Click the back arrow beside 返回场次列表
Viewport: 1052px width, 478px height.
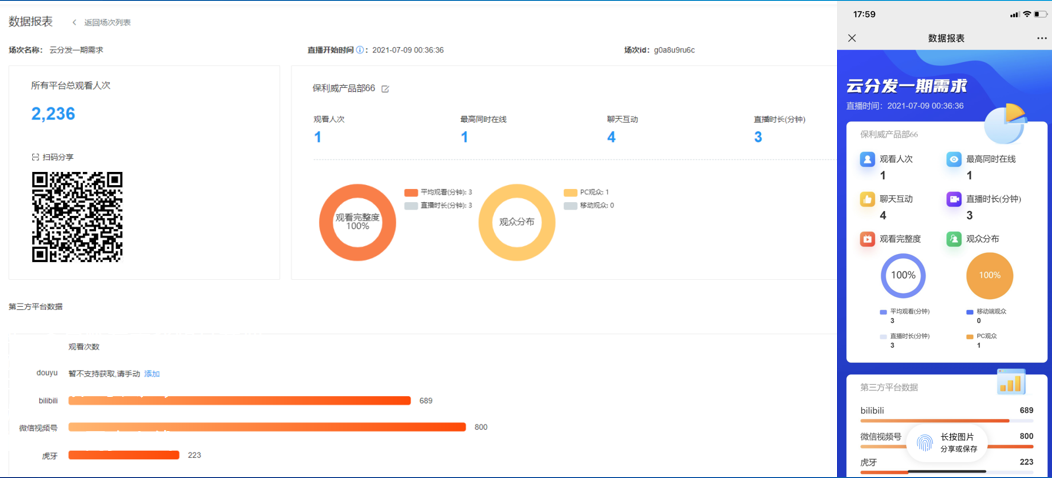pos(74,22)
